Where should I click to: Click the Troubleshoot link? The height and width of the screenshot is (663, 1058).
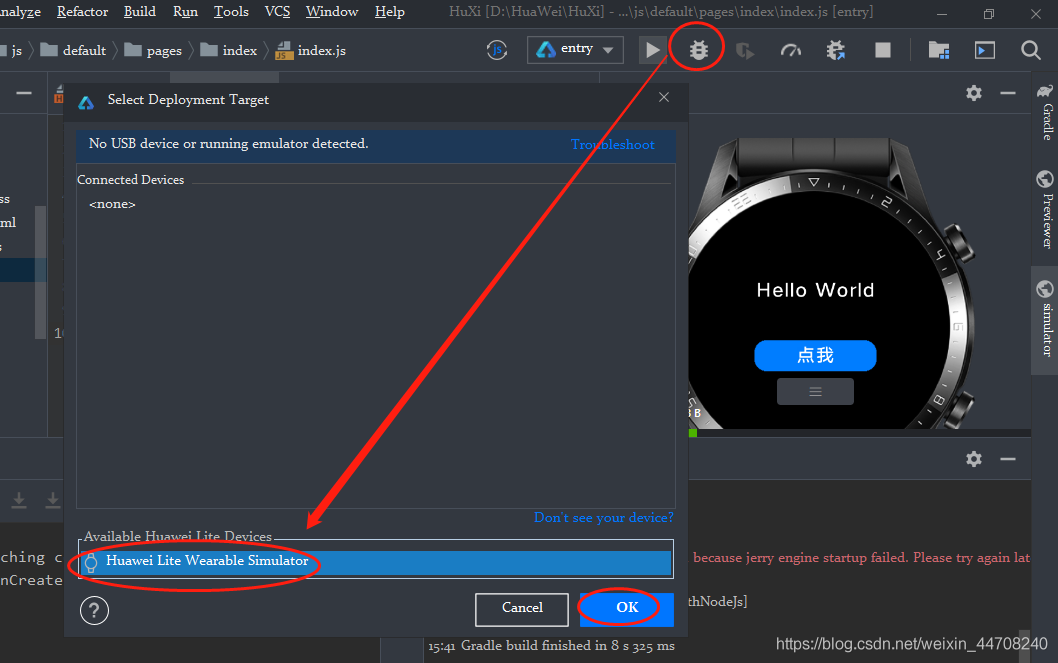click(x=613, y=144)
